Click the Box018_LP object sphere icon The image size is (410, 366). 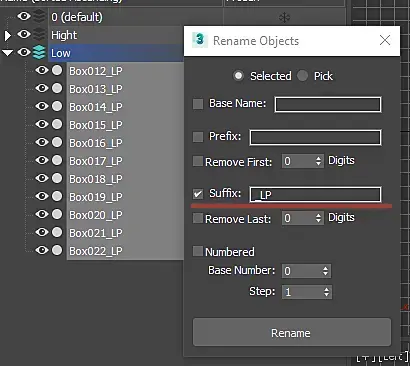coord(57,178)
